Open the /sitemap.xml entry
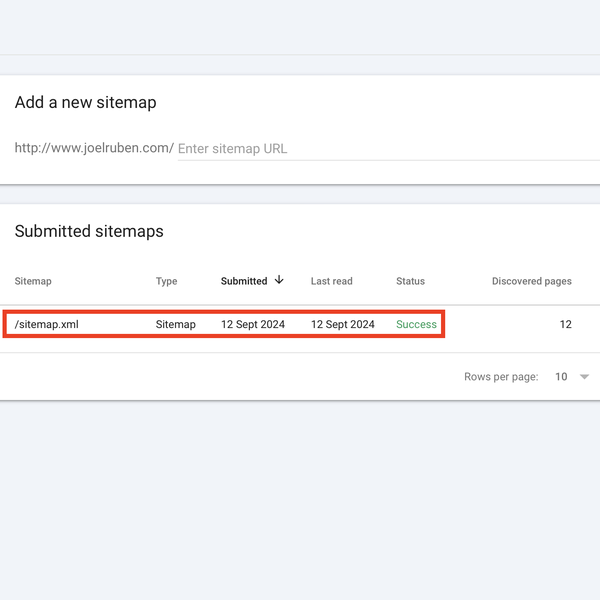The height and width of the screenshot is (600, 600). pos(46,325)
